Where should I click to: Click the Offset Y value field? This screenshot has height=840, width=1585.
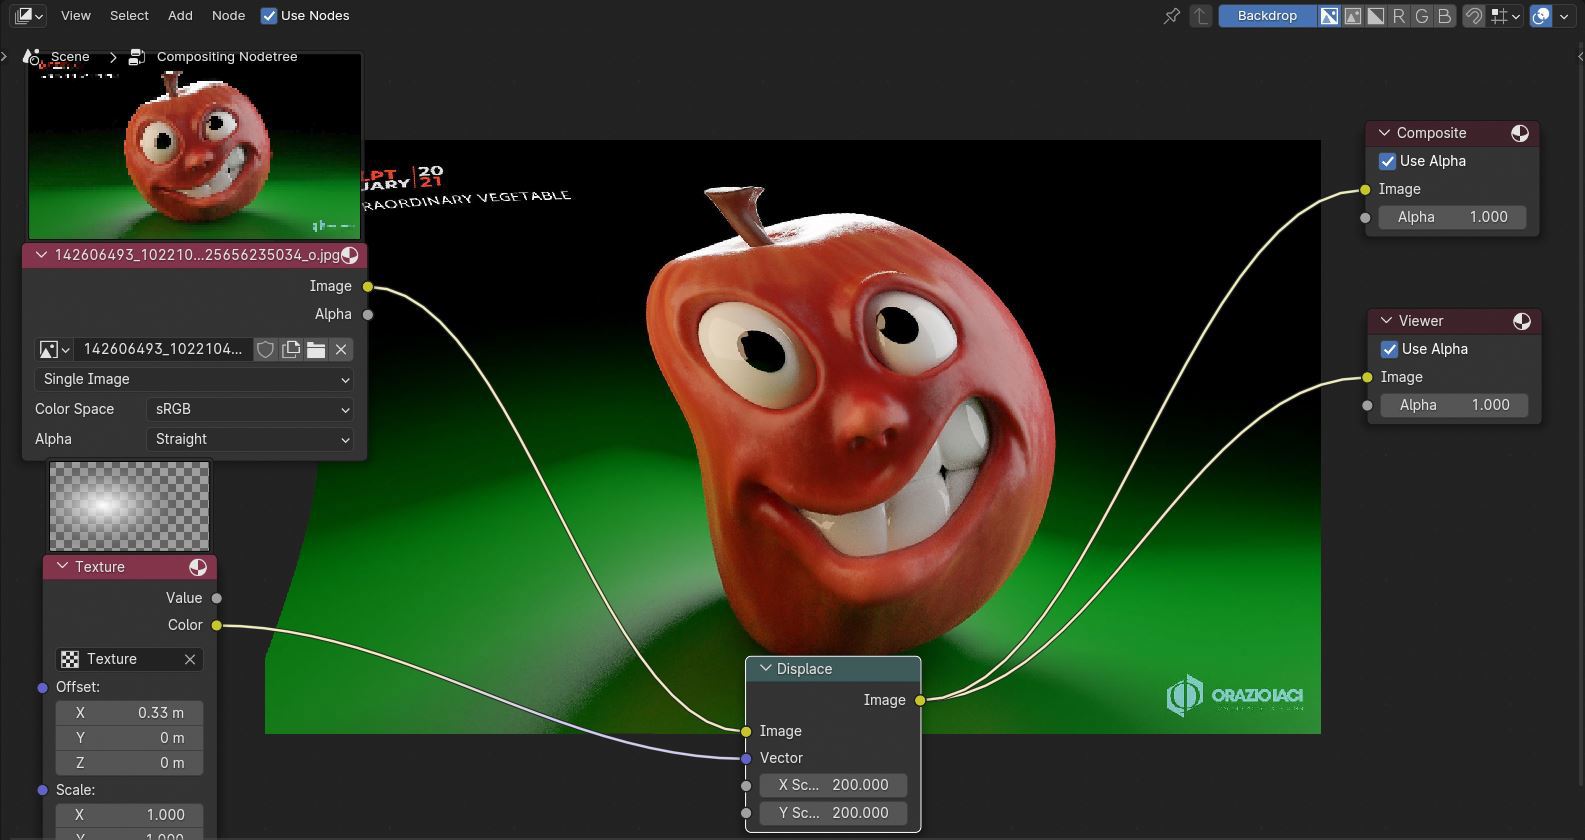(x=129, y=738)
